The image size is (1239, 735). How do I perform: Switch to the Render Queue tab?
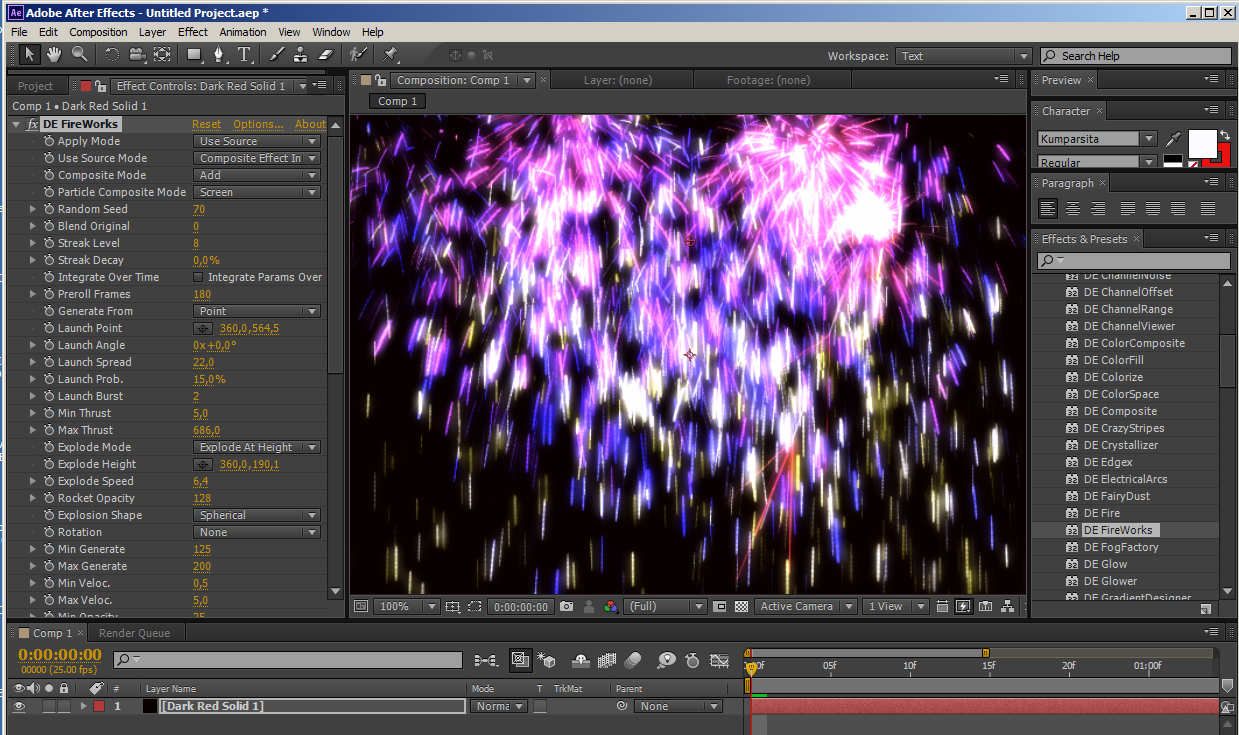134,633
